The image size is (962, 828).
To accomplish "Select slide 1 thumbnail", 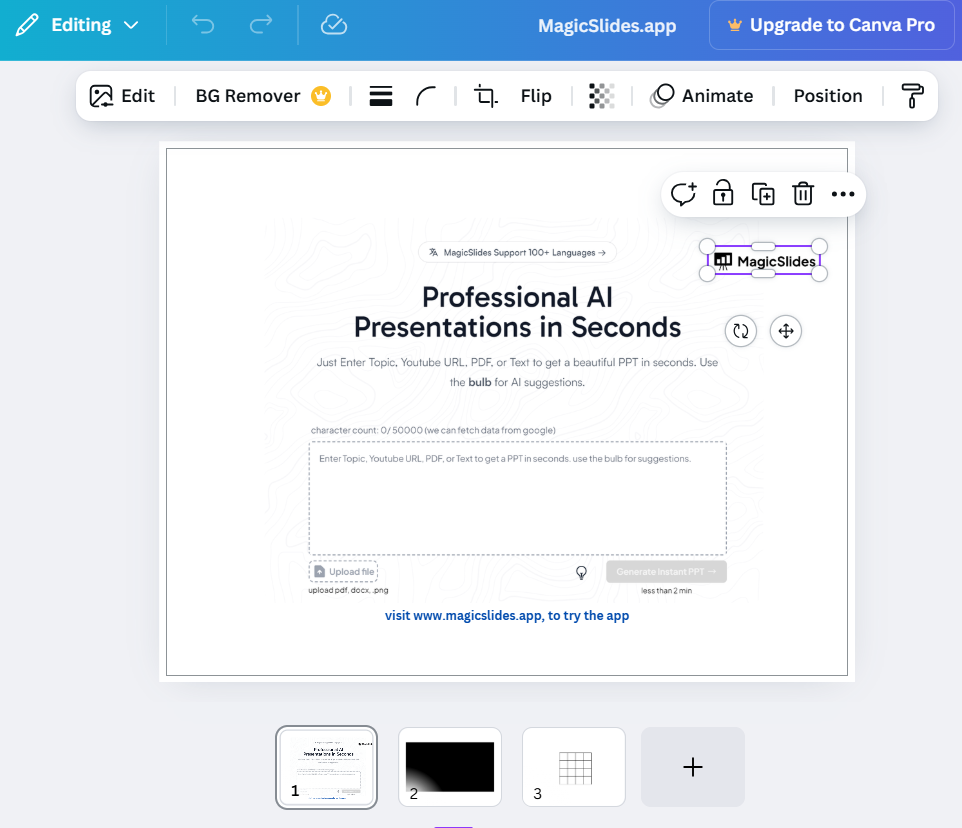I will [326, 767].
